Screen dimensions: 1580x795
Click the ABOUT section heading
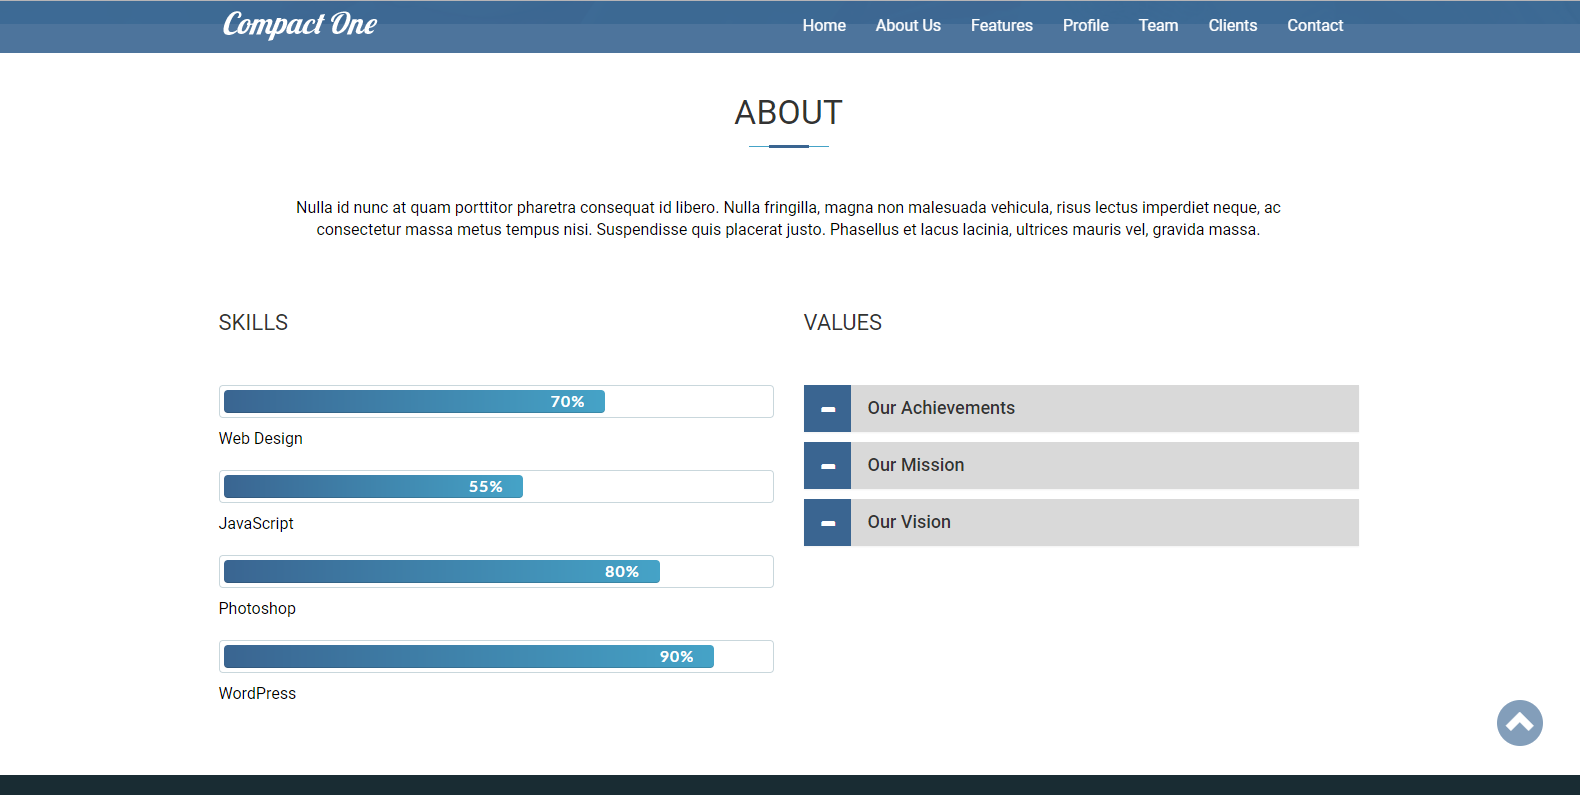(788, 113)
